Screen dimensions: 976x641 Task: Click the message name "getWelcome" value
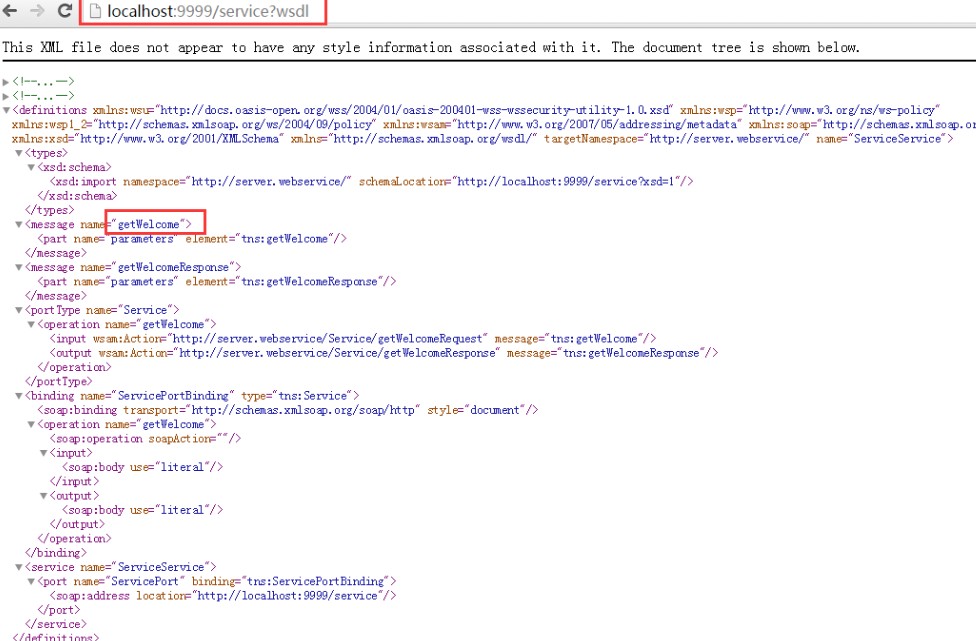149,225
